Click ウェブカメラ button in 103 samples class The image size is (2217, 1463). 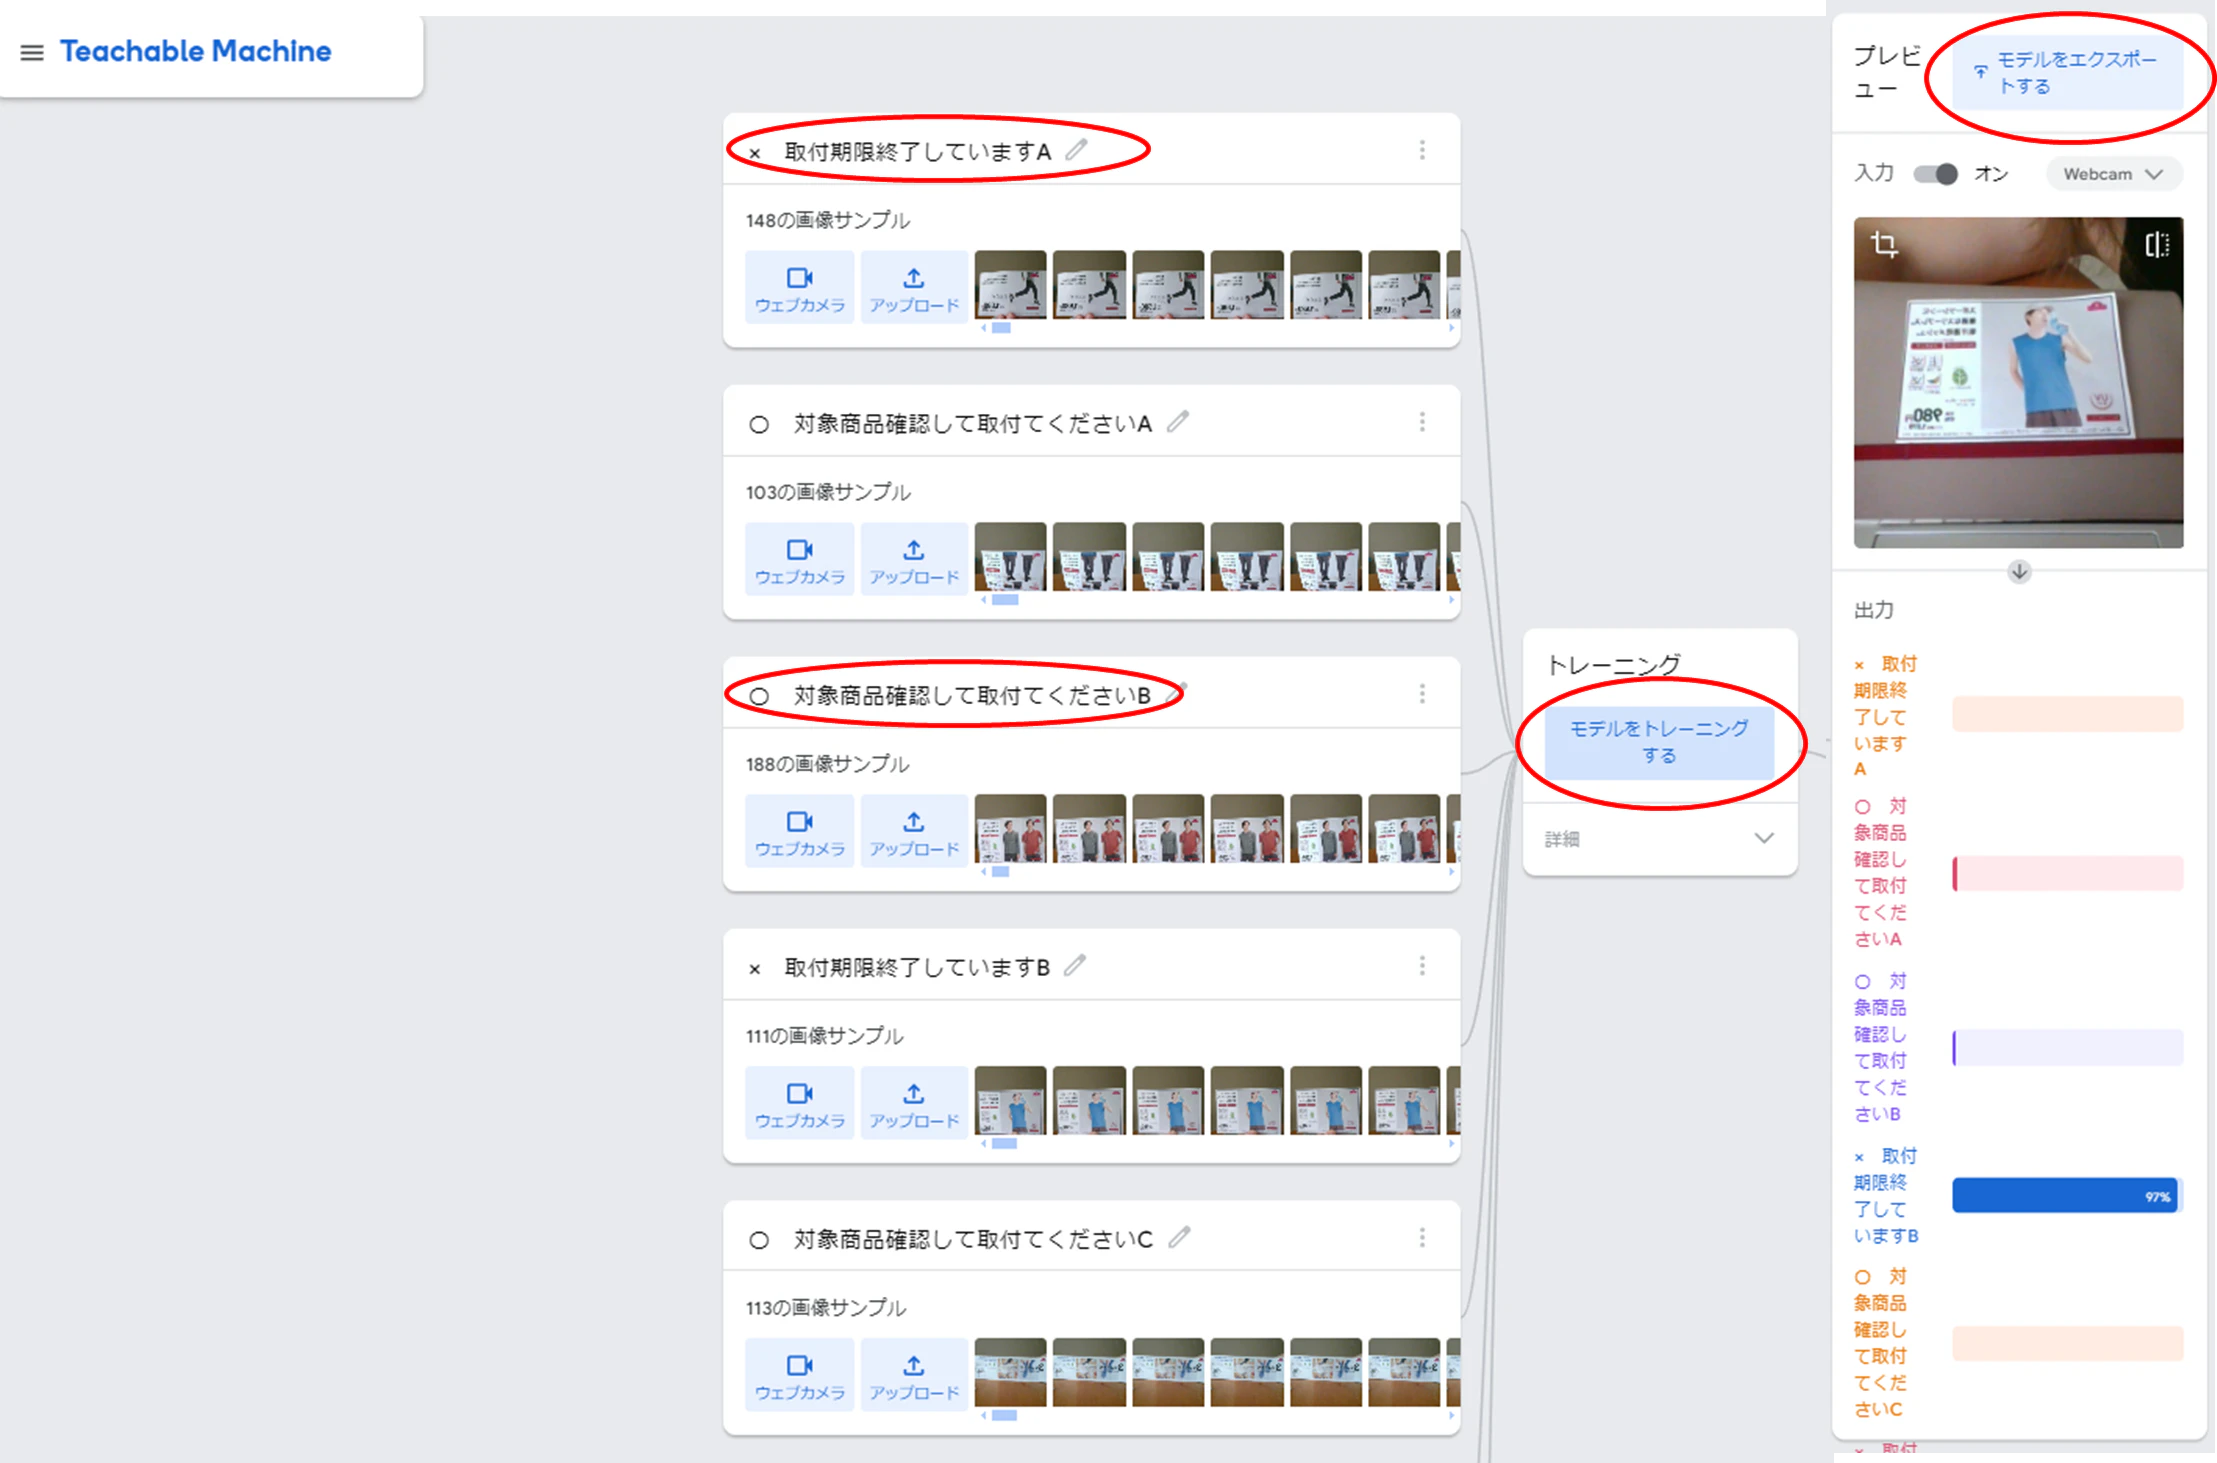coord(800,559)
